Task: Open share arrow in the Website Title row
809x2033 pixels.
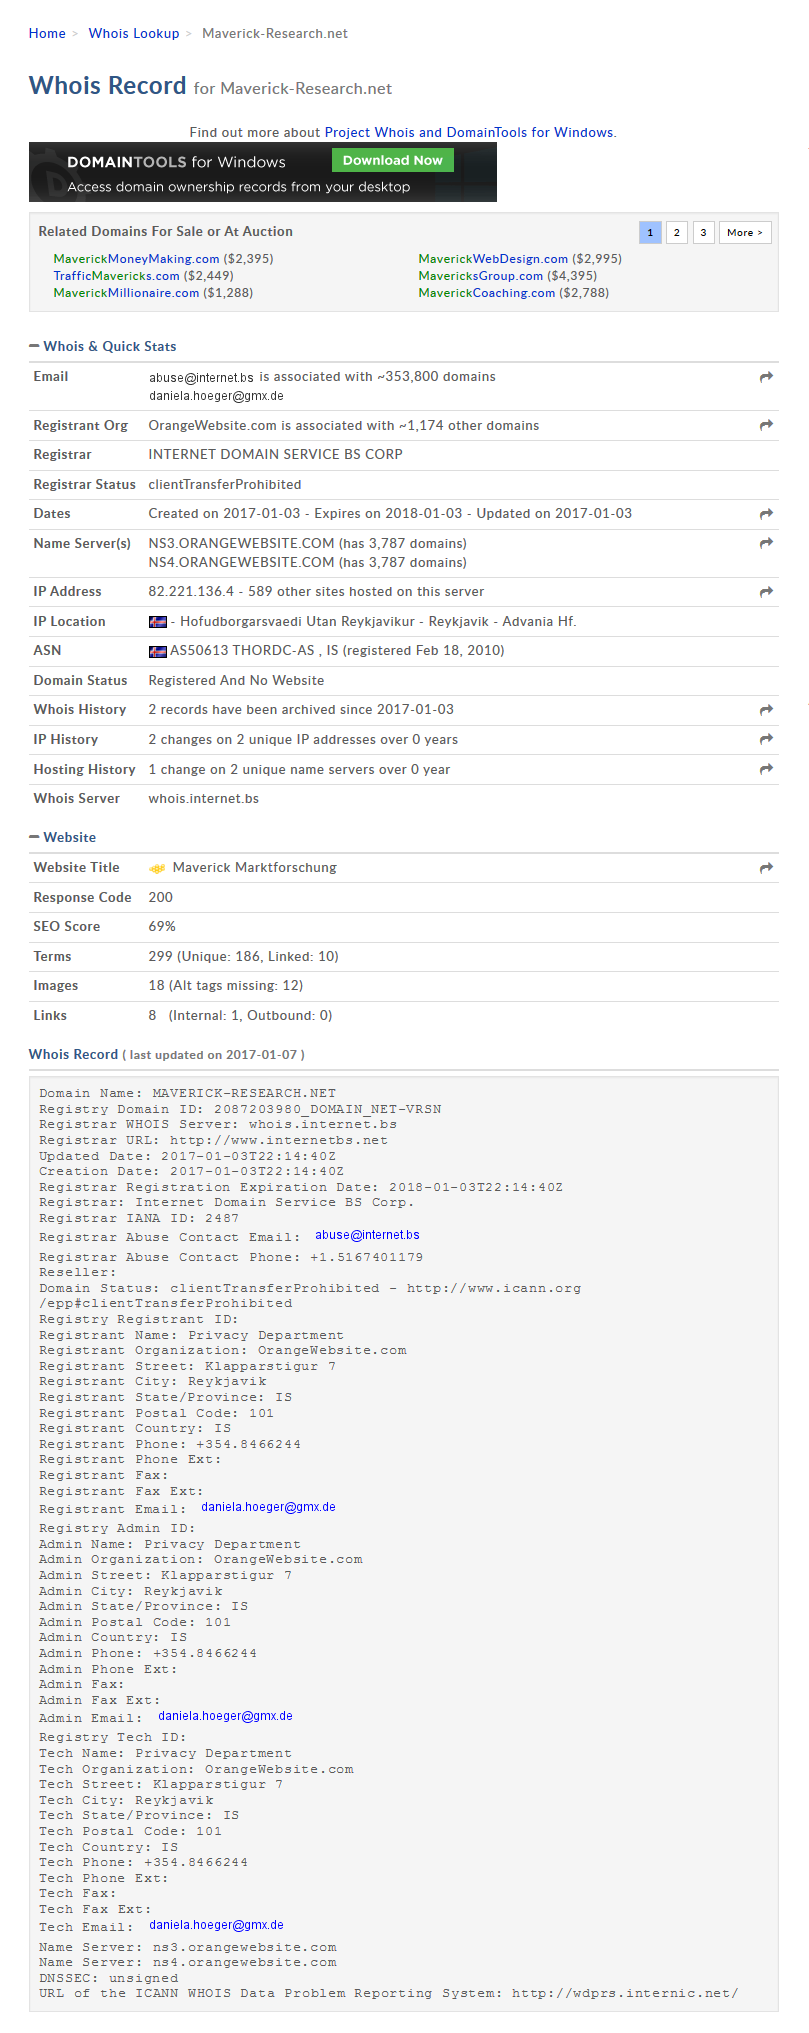Action: [766, 868]
